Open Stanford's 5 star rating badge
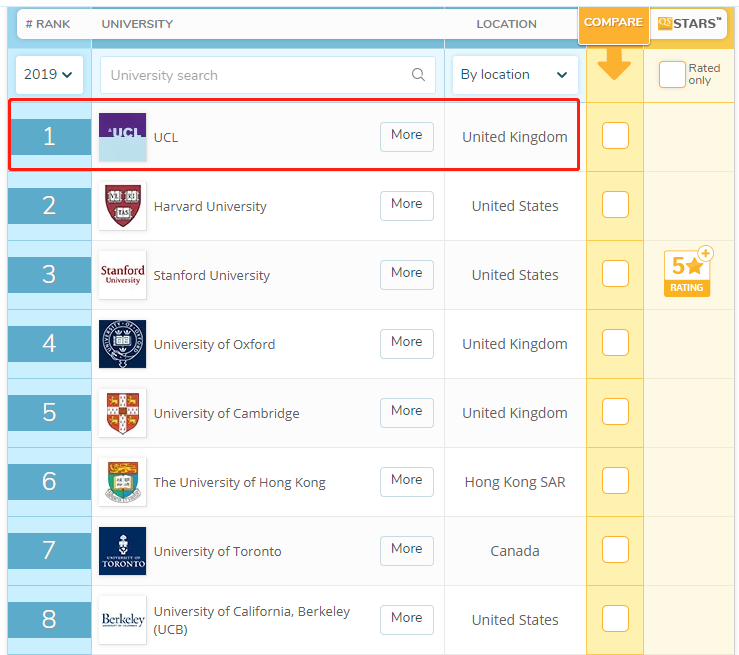This screenshot has width=739, height=655. tap(688, 272)
